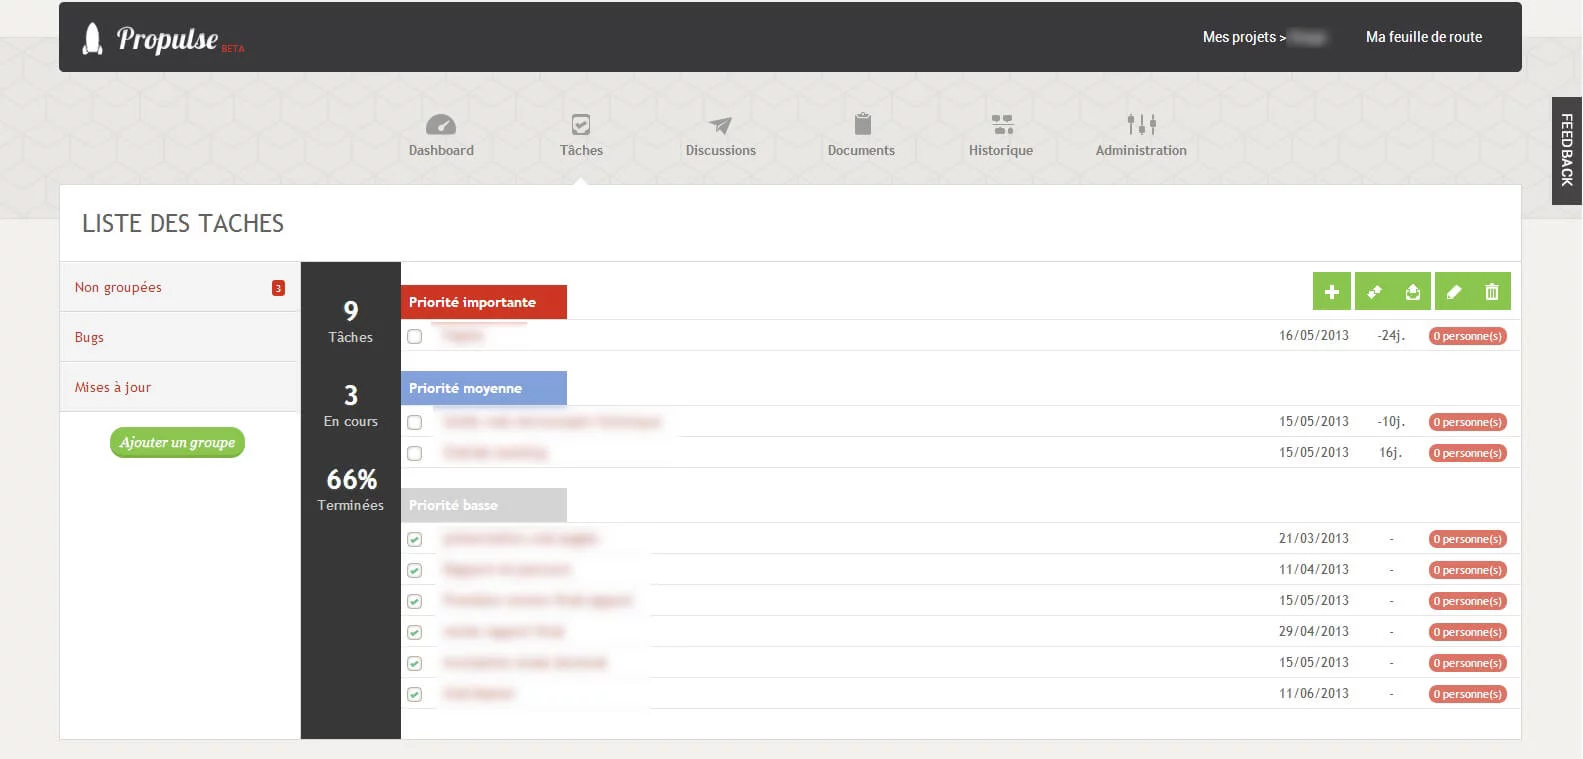Click the -10j. delay value

pos(1391,422)
